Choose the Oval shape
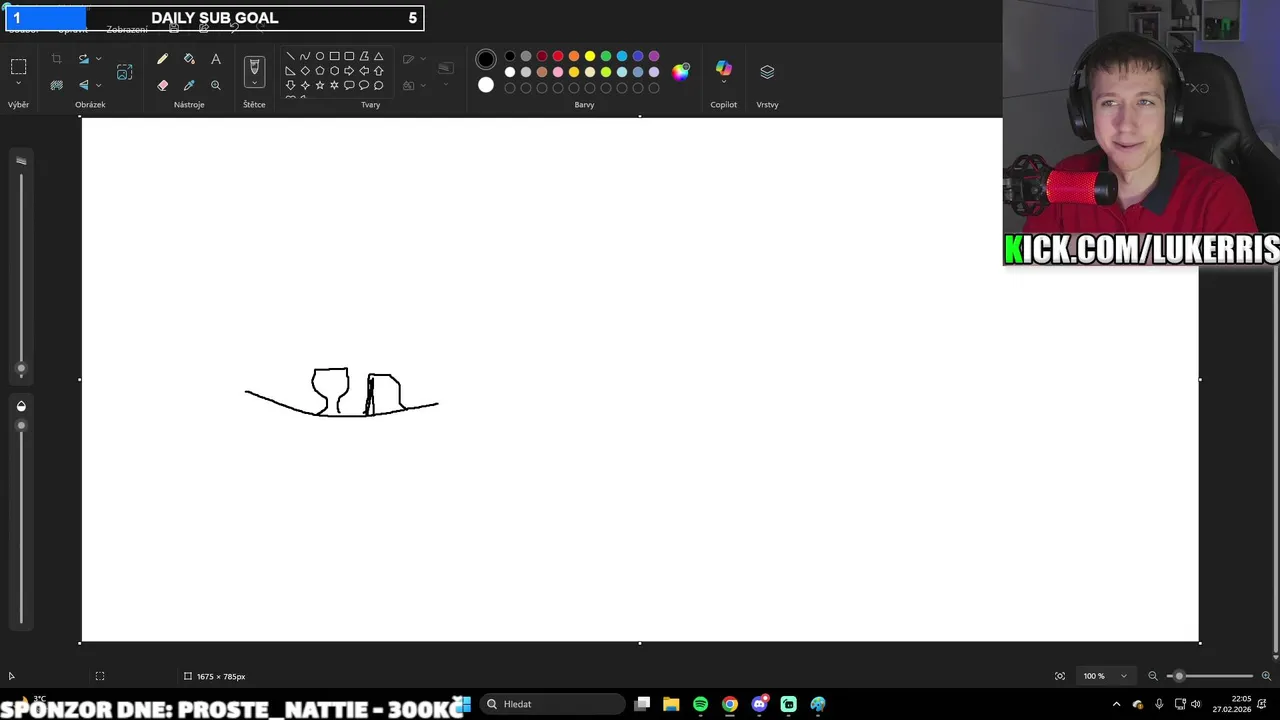The width and height of the screenshot is (1280, 720). [x=320, y=56]
